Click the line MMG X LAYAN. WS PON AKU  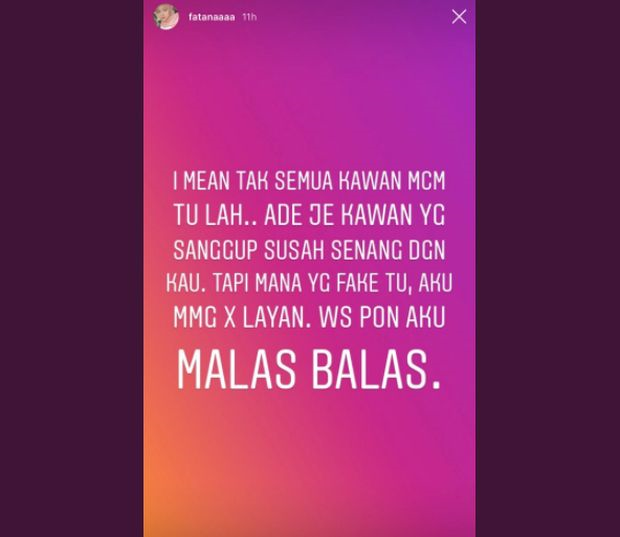click(x=309, y=318)
